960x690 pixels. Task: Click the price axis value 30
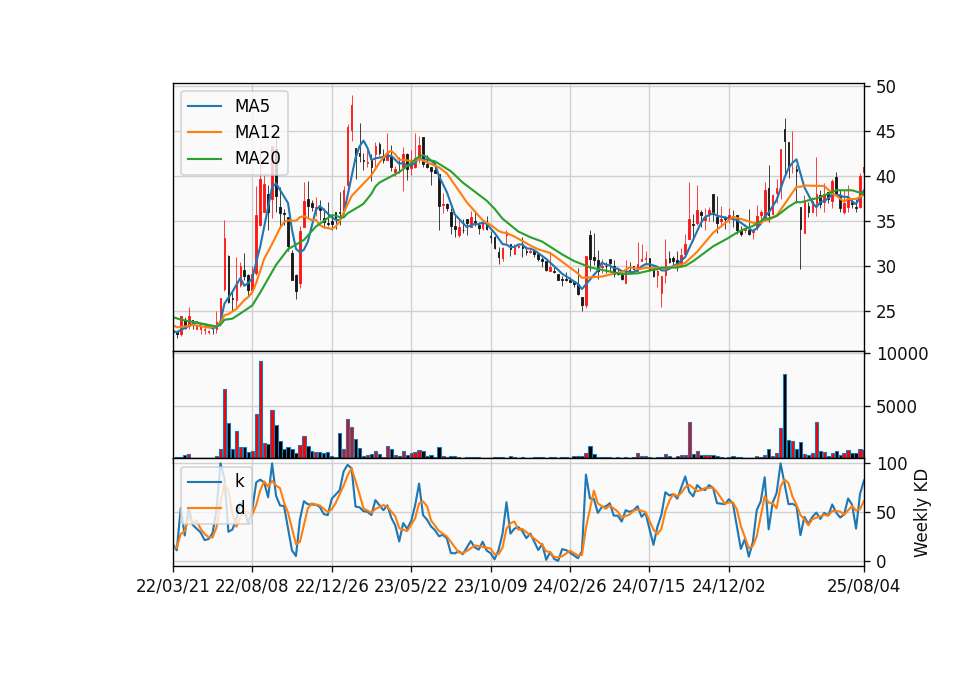coord(885,267)
